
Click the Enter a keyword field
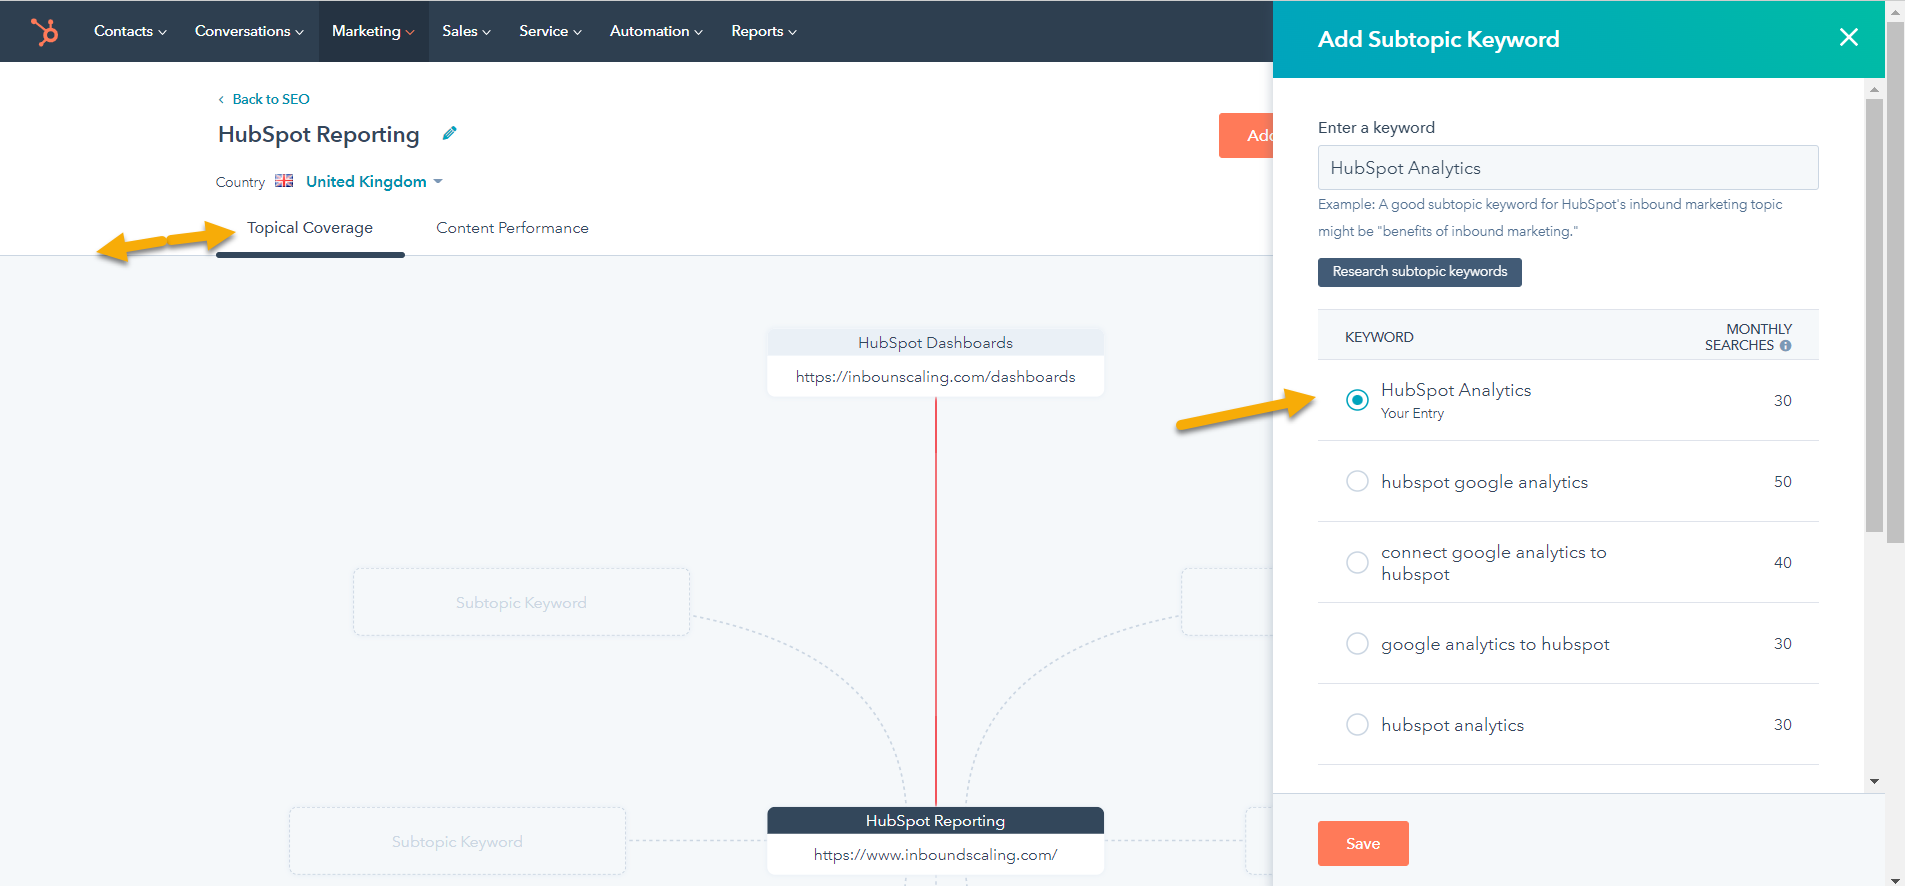coord(1568,168)
